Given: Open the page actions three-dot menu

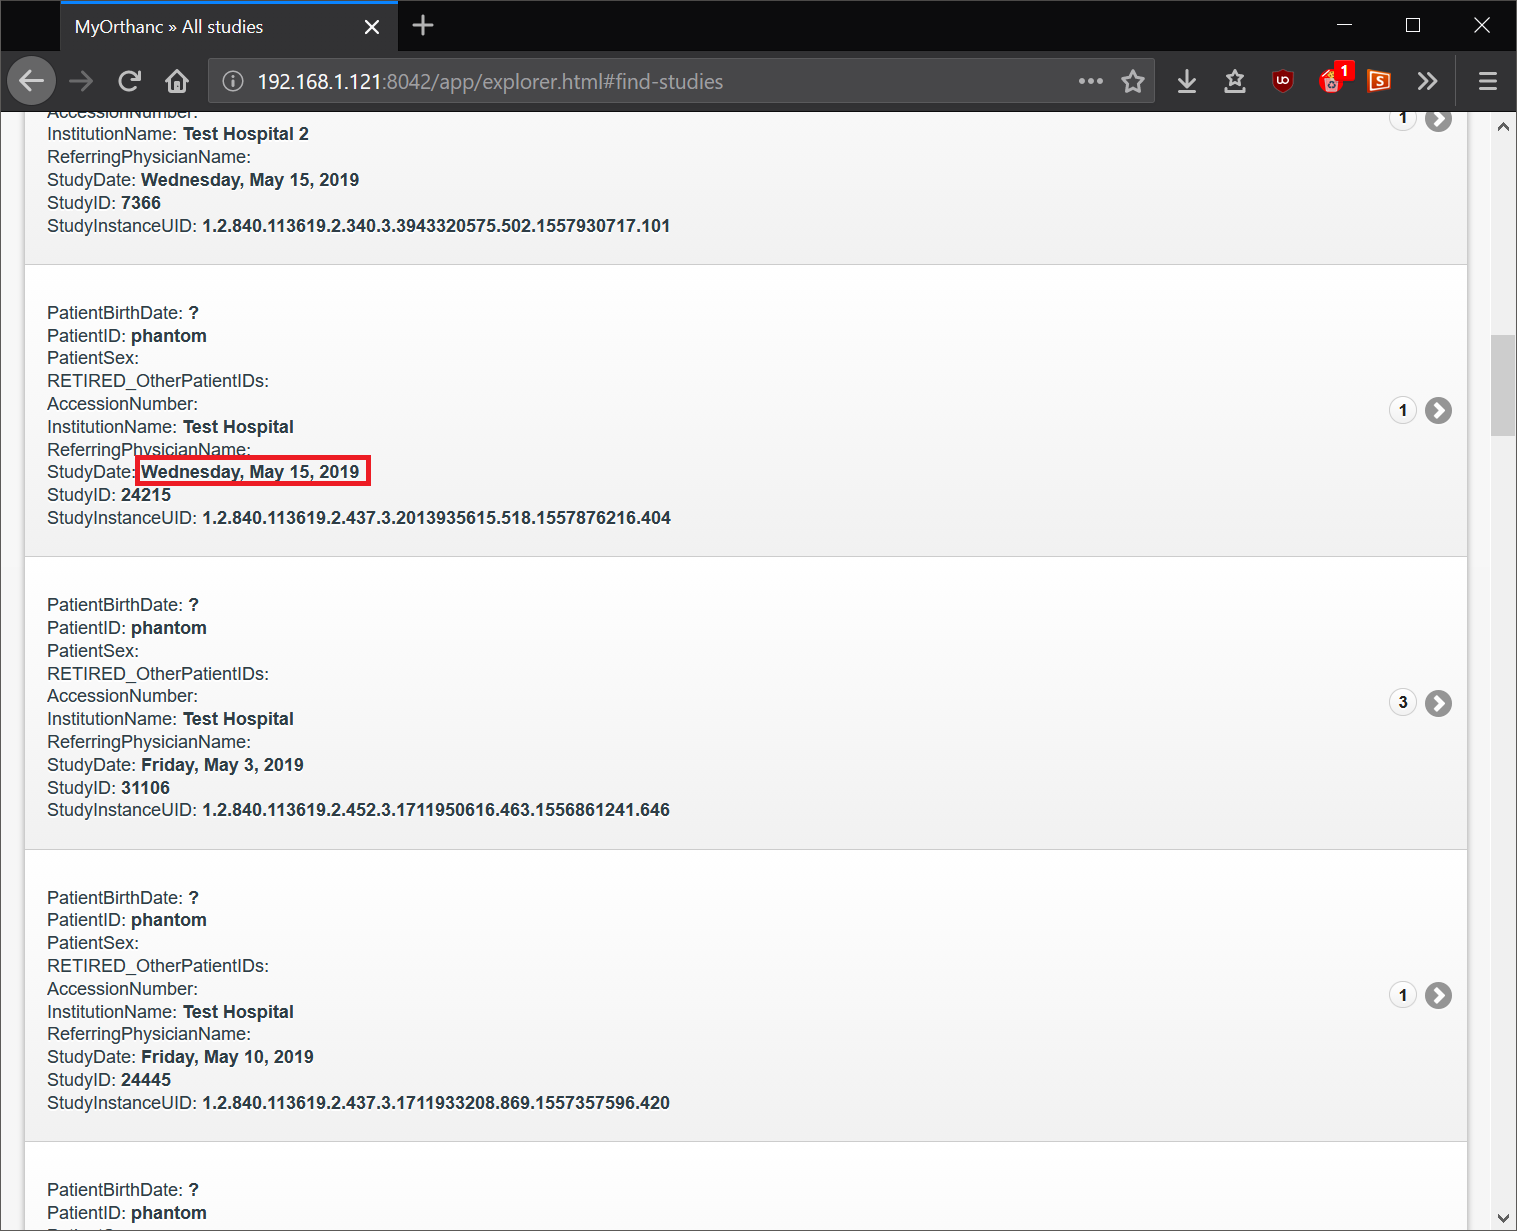Looking at the screenshot, I should pyautogui.click(x=1091, y=81).
